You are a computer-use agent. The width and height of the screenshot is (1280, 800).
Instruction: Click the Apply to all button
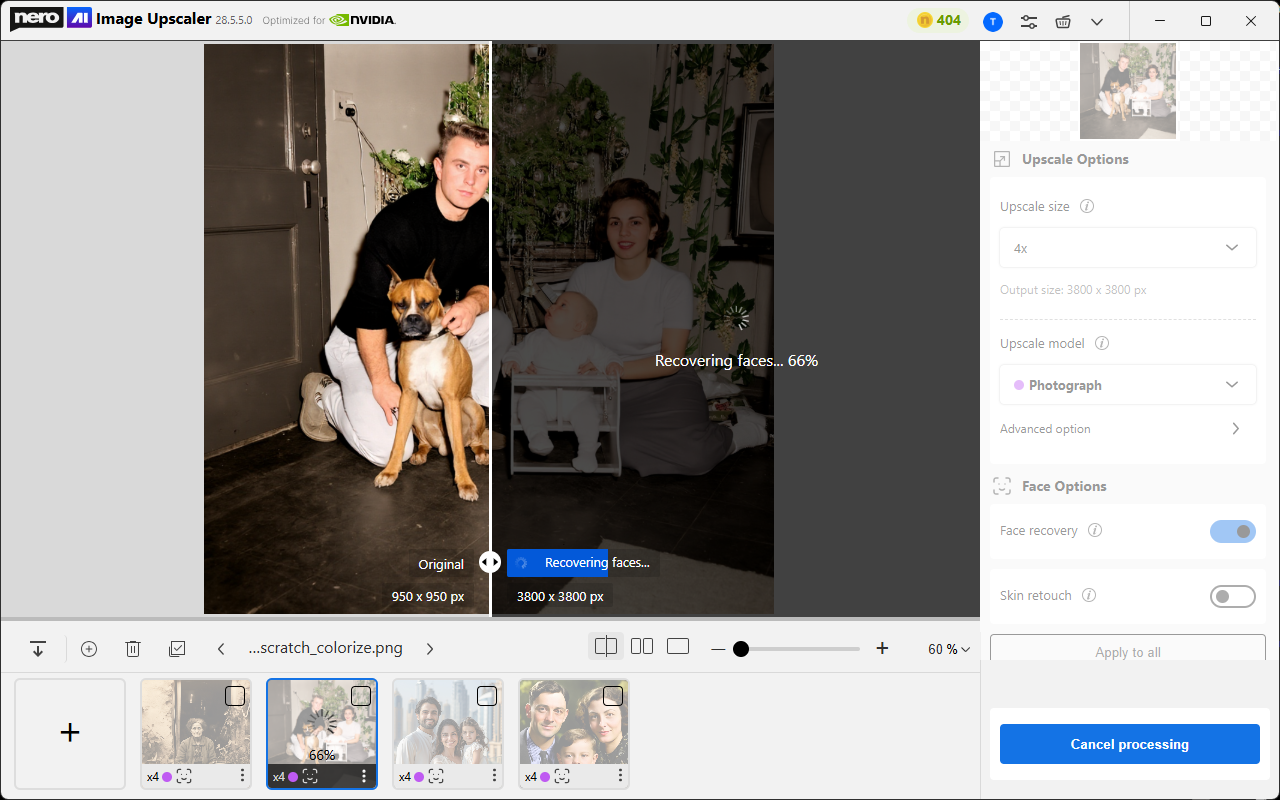pos(1127,651)
